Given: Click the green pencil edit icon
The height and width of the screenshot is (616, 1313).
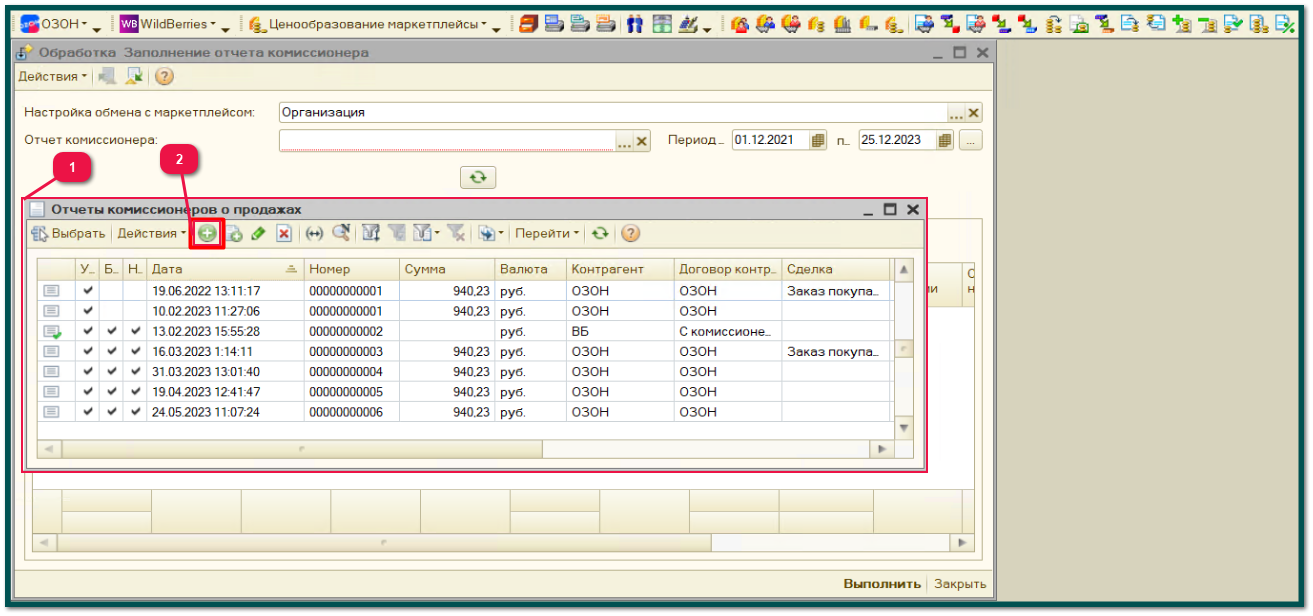Looking at the screenshot, I should coord(258,233).
